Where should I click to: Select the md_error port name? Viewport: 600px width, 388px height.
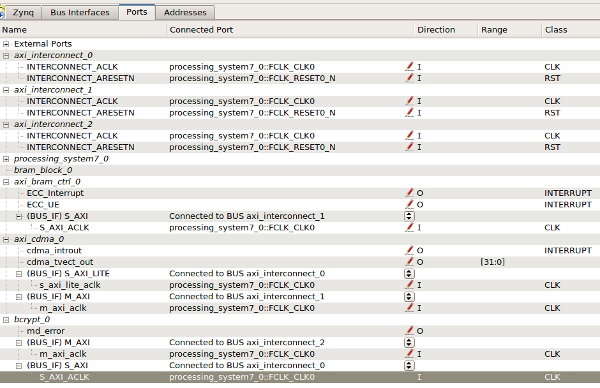pos(46,331)
